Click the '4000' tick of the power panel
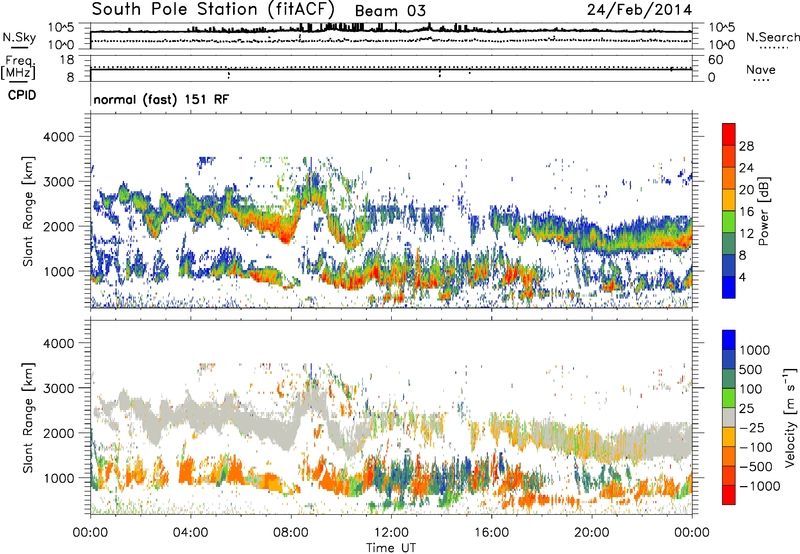The width and height of the screenshot is (800, 554). click(x=58, y=137)
